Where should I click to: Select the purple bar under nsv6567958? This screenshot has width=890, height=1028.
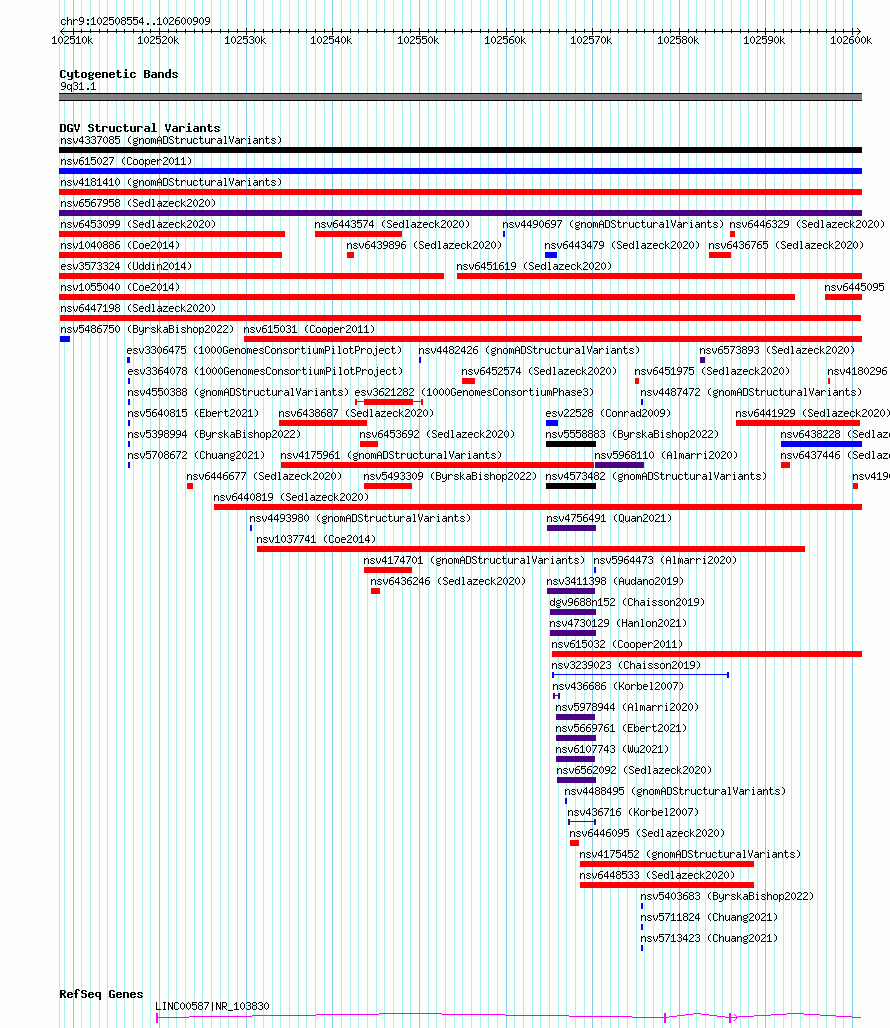pyautogui.click(x=460, y=213)
